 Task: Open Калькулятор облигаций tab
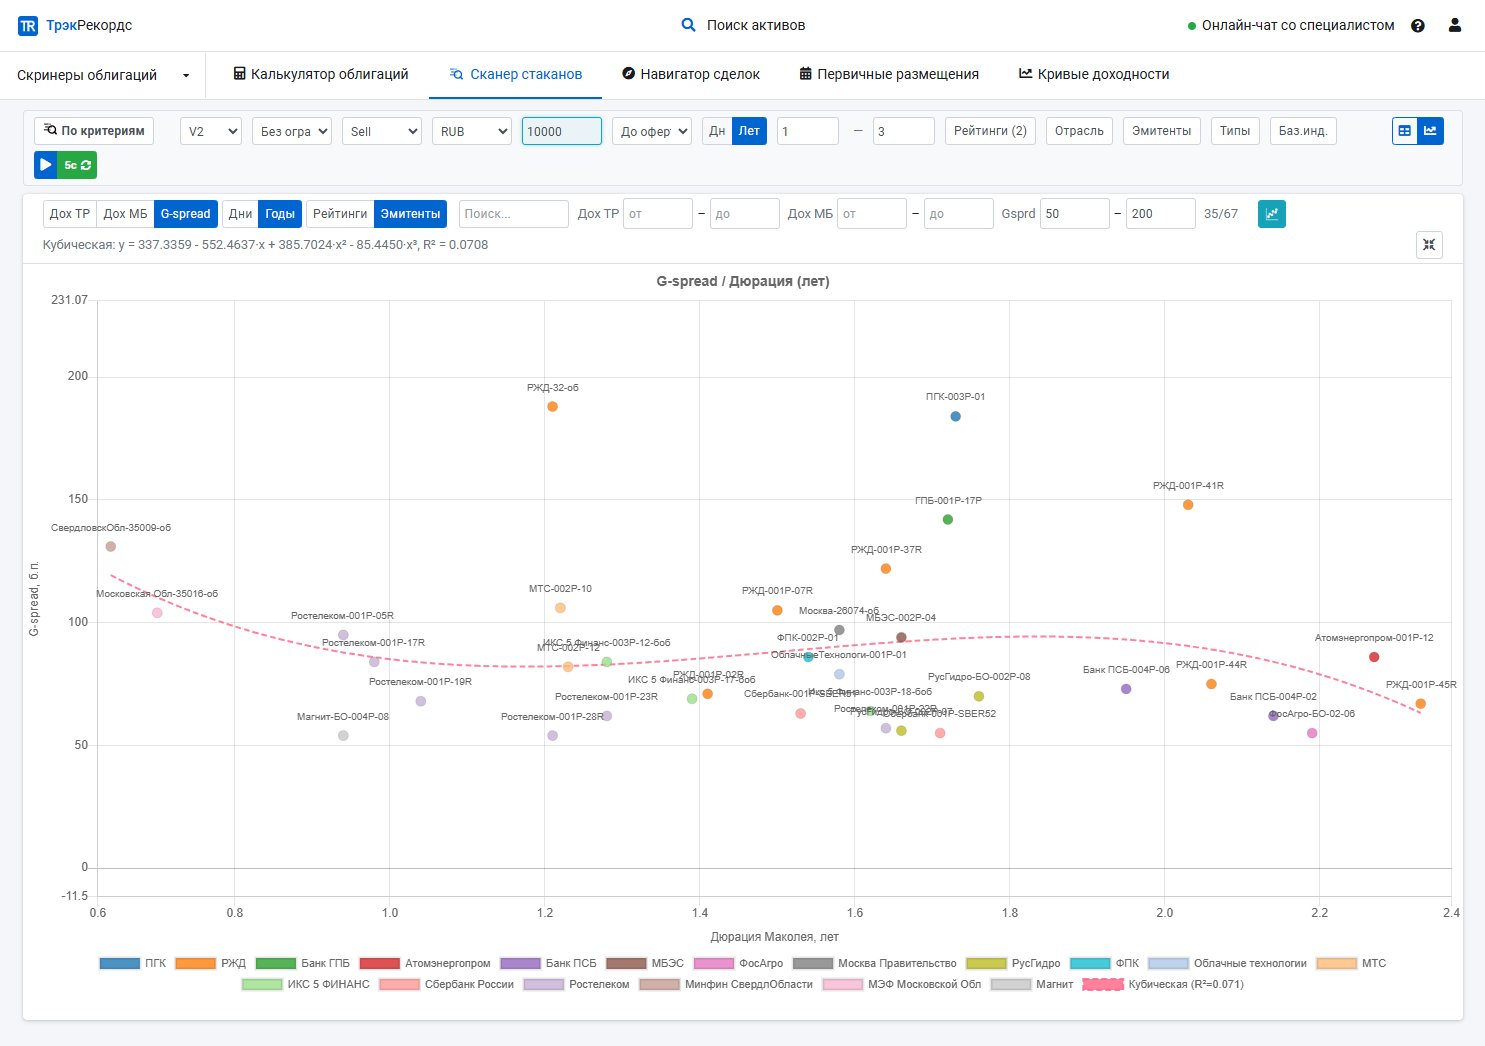pyautogui.click(x=321, y=74)
